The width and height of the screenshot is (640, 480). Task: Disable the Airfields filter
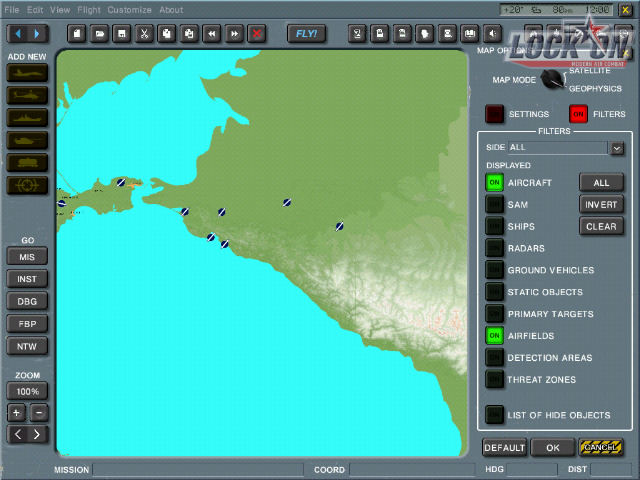click(494, 336)
